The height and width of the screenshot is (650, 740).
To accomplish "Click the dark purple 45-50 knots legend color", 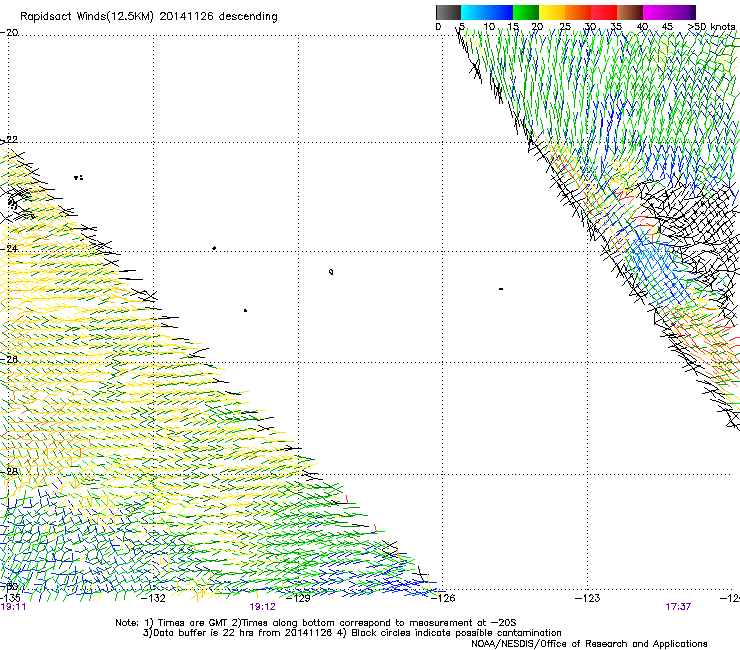I will pos(682,12).
